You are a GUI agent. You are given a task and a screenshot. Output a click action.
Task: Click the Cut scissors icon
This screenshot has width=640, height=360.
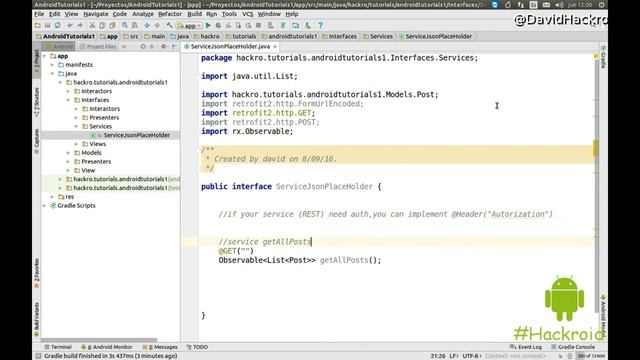click(x=92, y=25)
